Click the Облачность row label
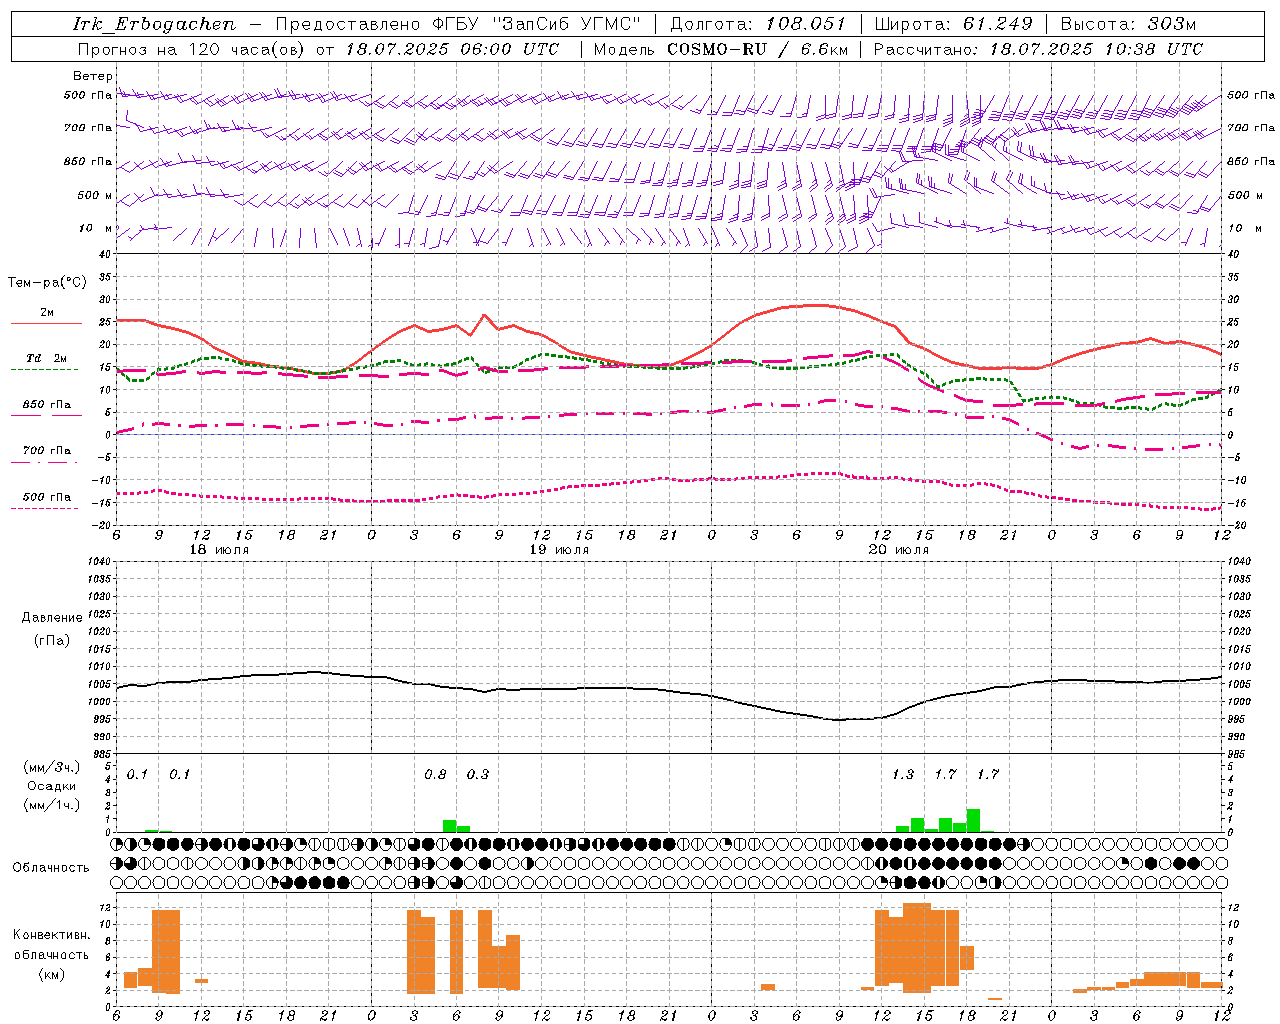 pos(51,867)
